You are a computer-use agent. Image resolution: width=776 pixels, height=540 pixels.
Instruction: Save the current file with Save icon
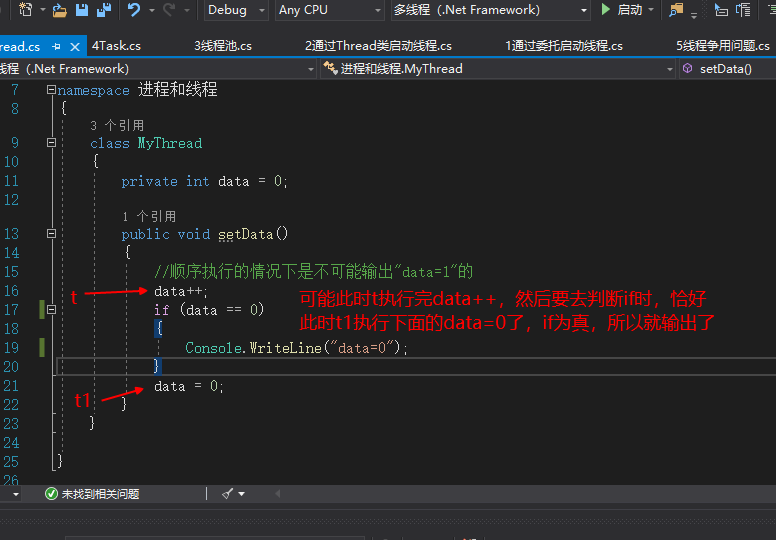click(82, 10)
